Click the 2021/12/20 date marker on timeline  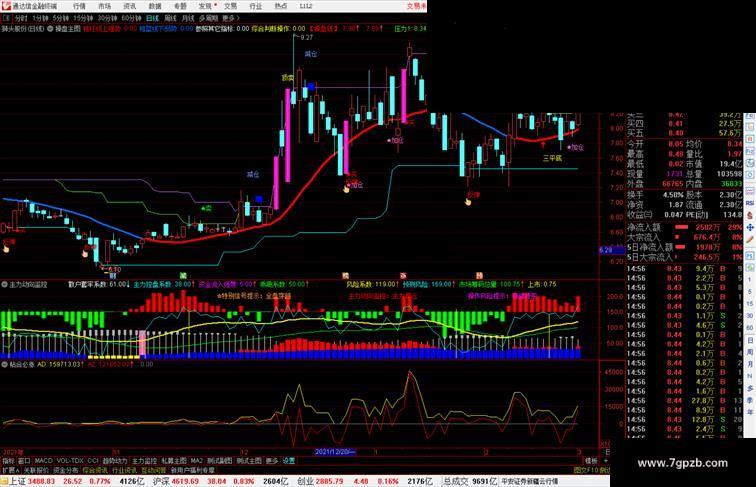click(335, 452)
